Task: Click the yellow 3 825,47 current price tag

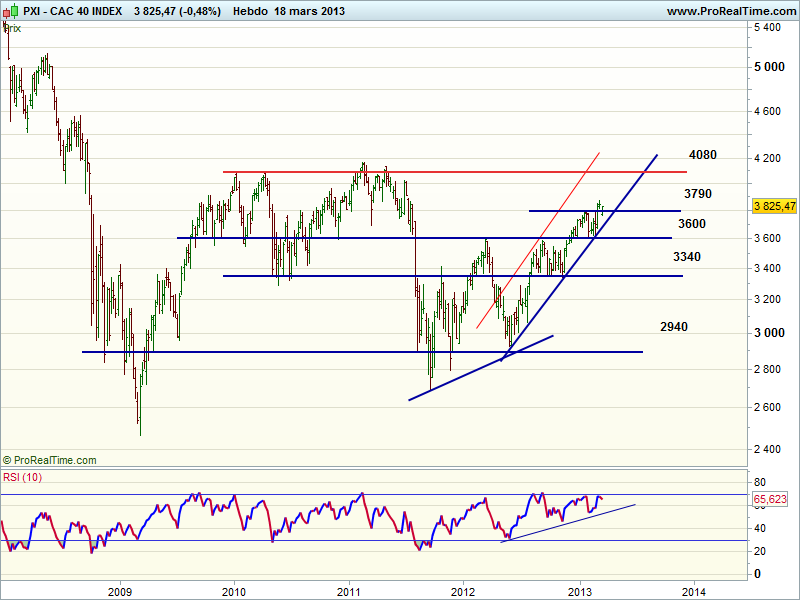Action: [x=774, y=206]
